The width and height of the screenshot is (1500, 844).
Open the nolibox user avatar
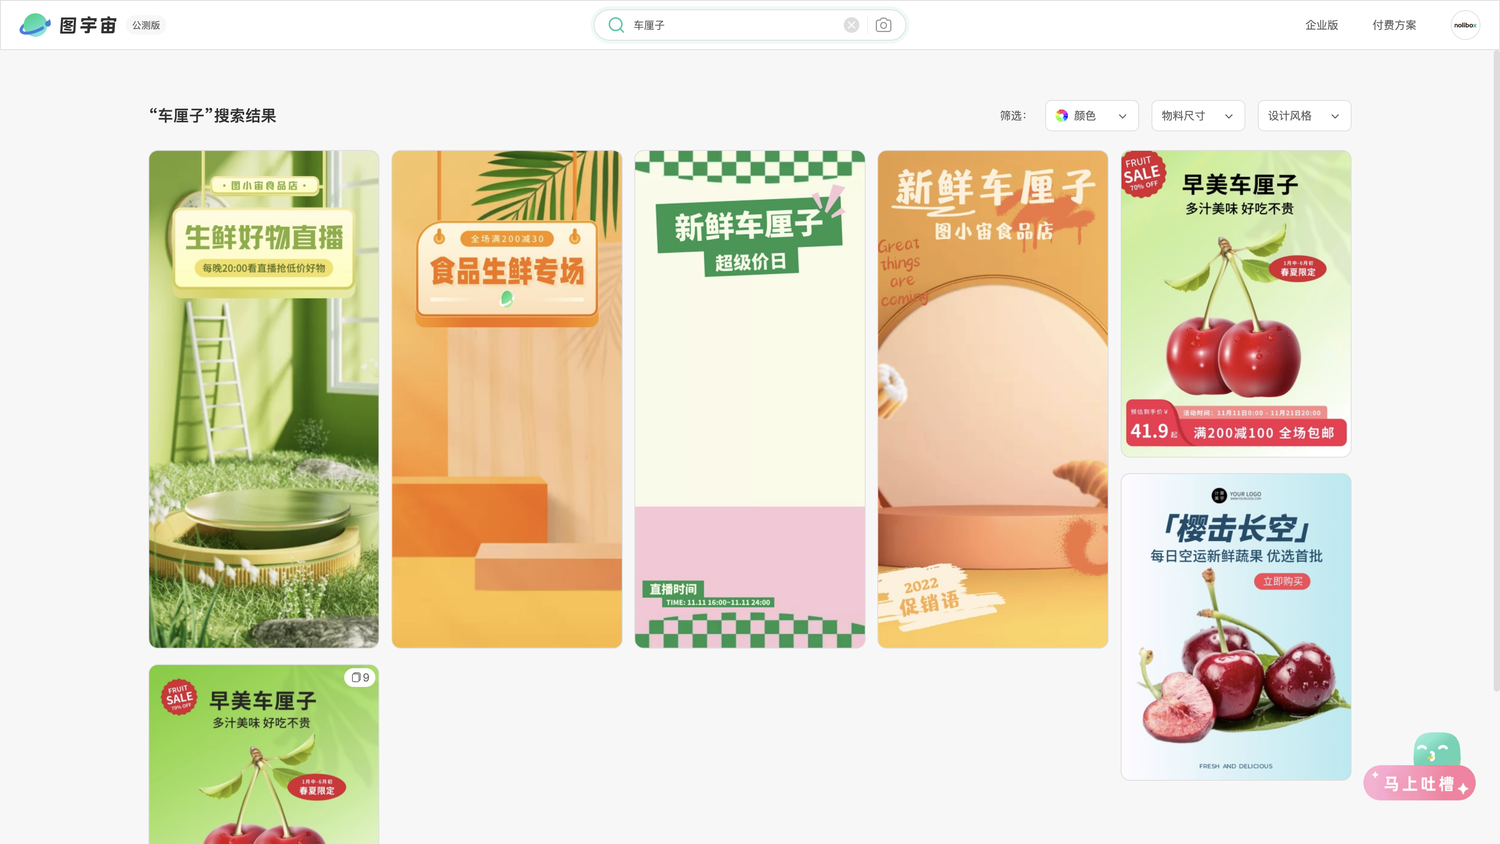[x=1465, y=25]
